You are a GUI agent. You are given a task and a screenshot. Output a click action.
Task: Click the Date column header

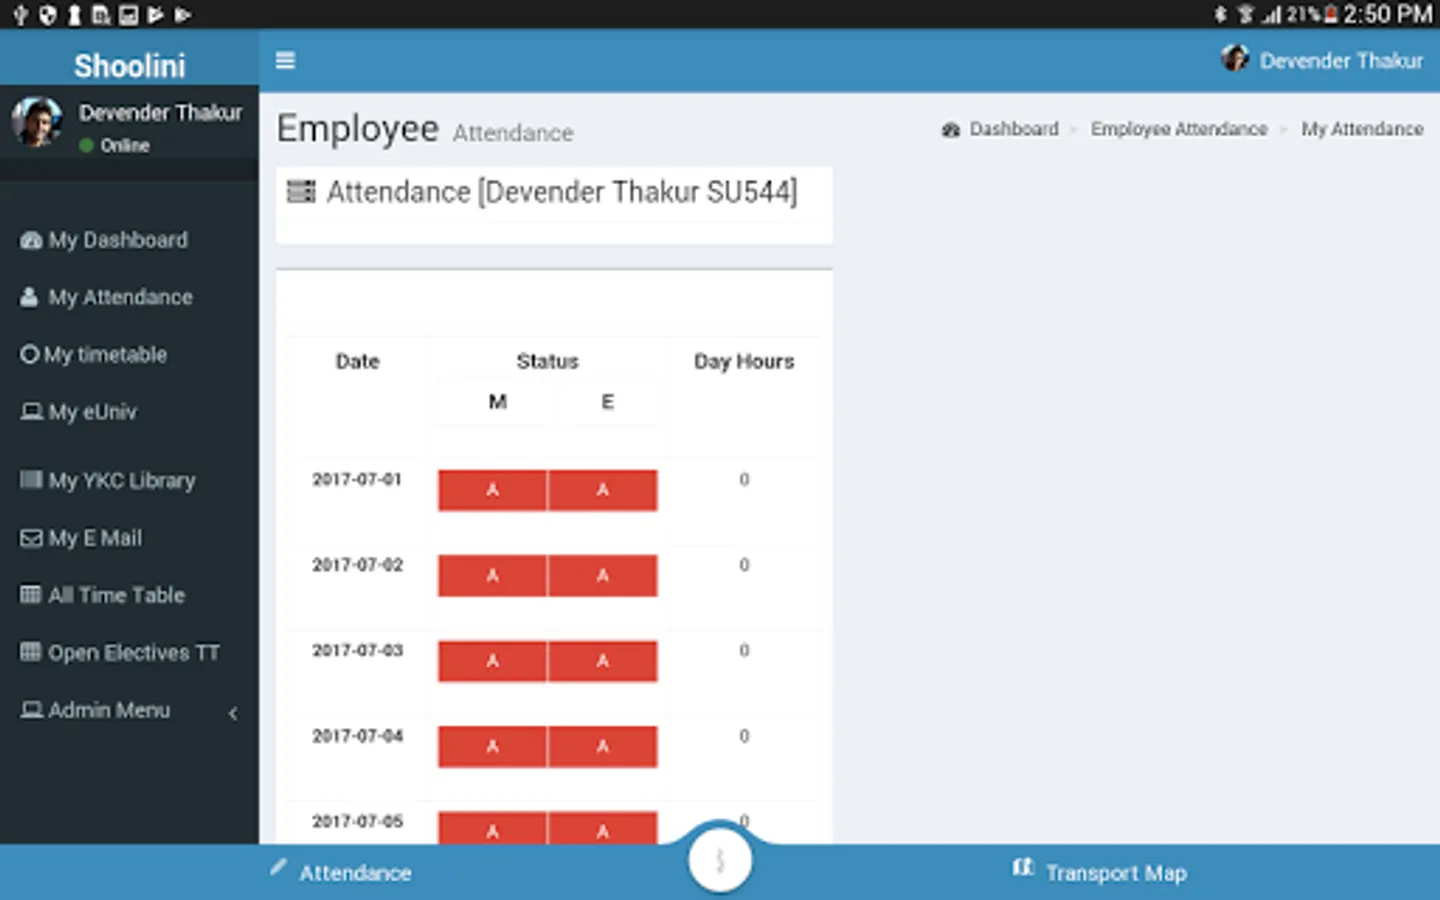[x=357, y=362]
